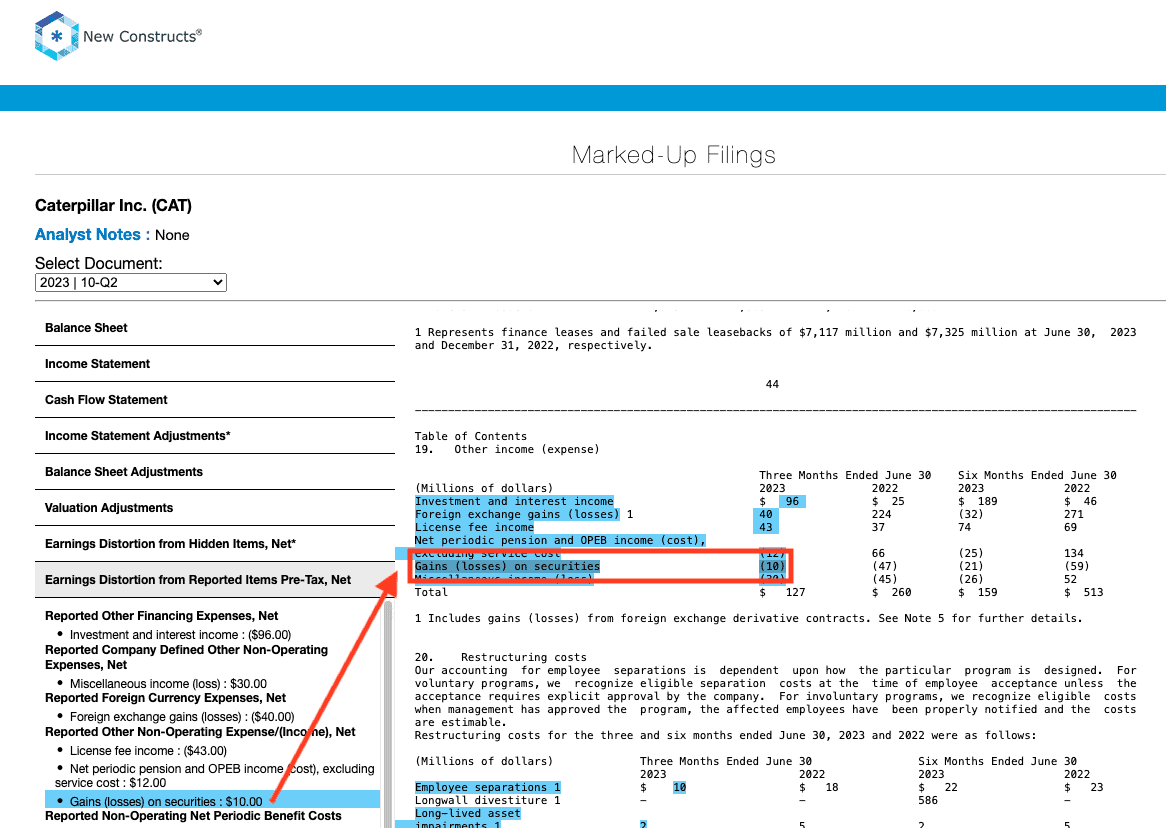Screen dimensions: 1166x828
Task: Click 'Reported Non-Operating Net Periodic Benefit Costs' heading
Action: [x=193, y=816]
